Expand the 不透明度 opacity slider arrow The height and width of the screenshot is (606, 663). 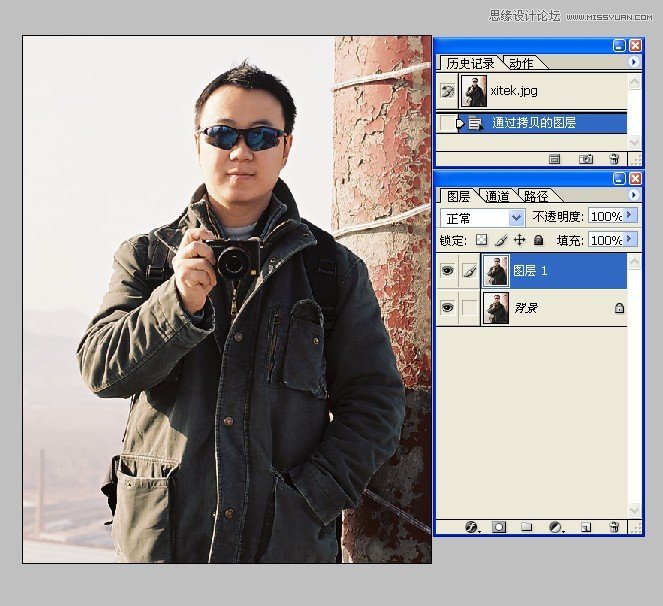pos(631,216)
